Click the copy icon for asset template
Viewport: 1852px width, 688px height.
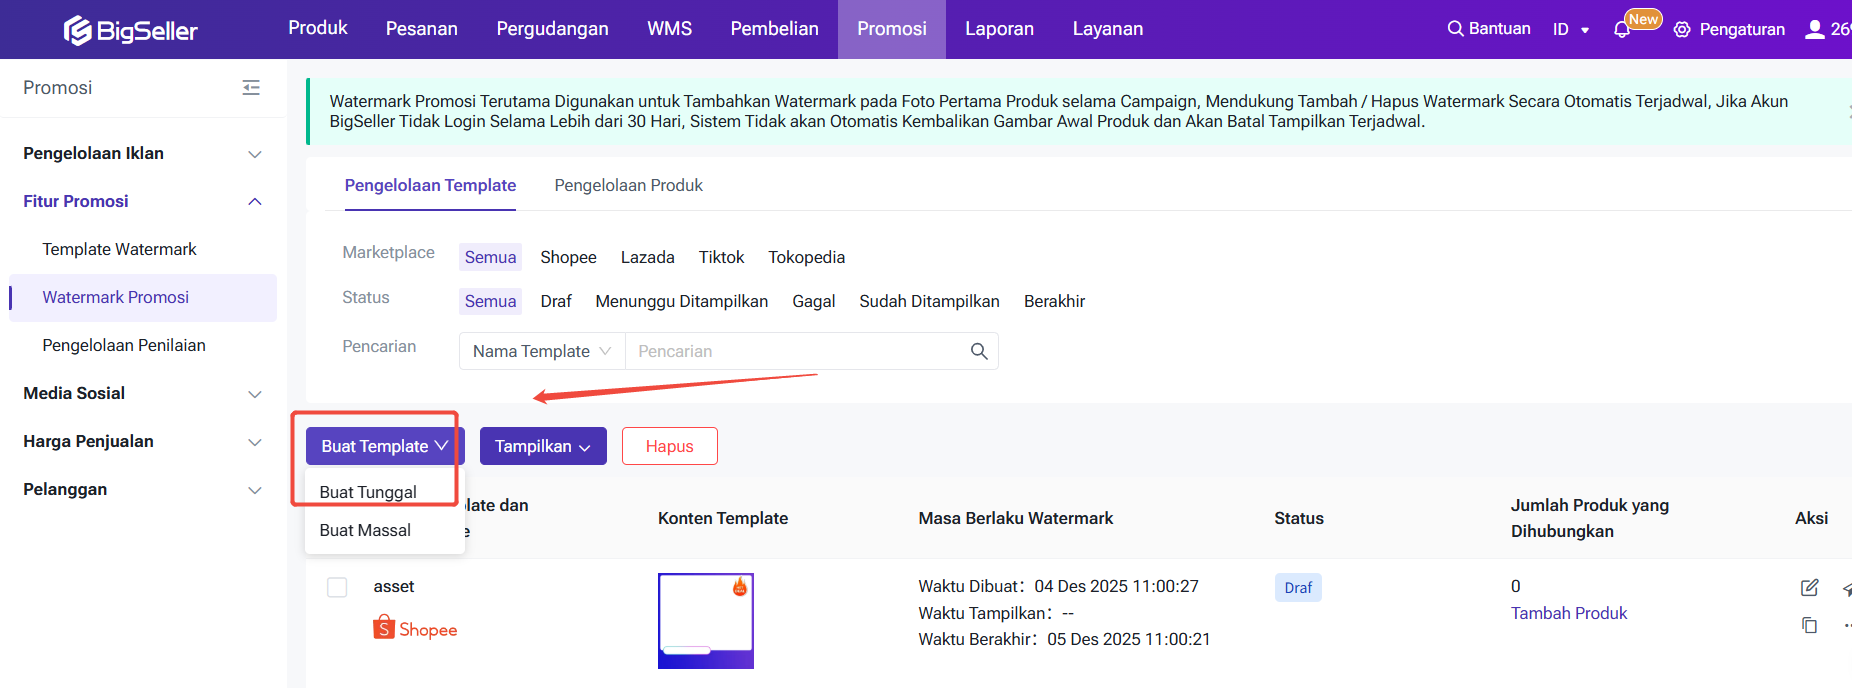point(1809,625)
